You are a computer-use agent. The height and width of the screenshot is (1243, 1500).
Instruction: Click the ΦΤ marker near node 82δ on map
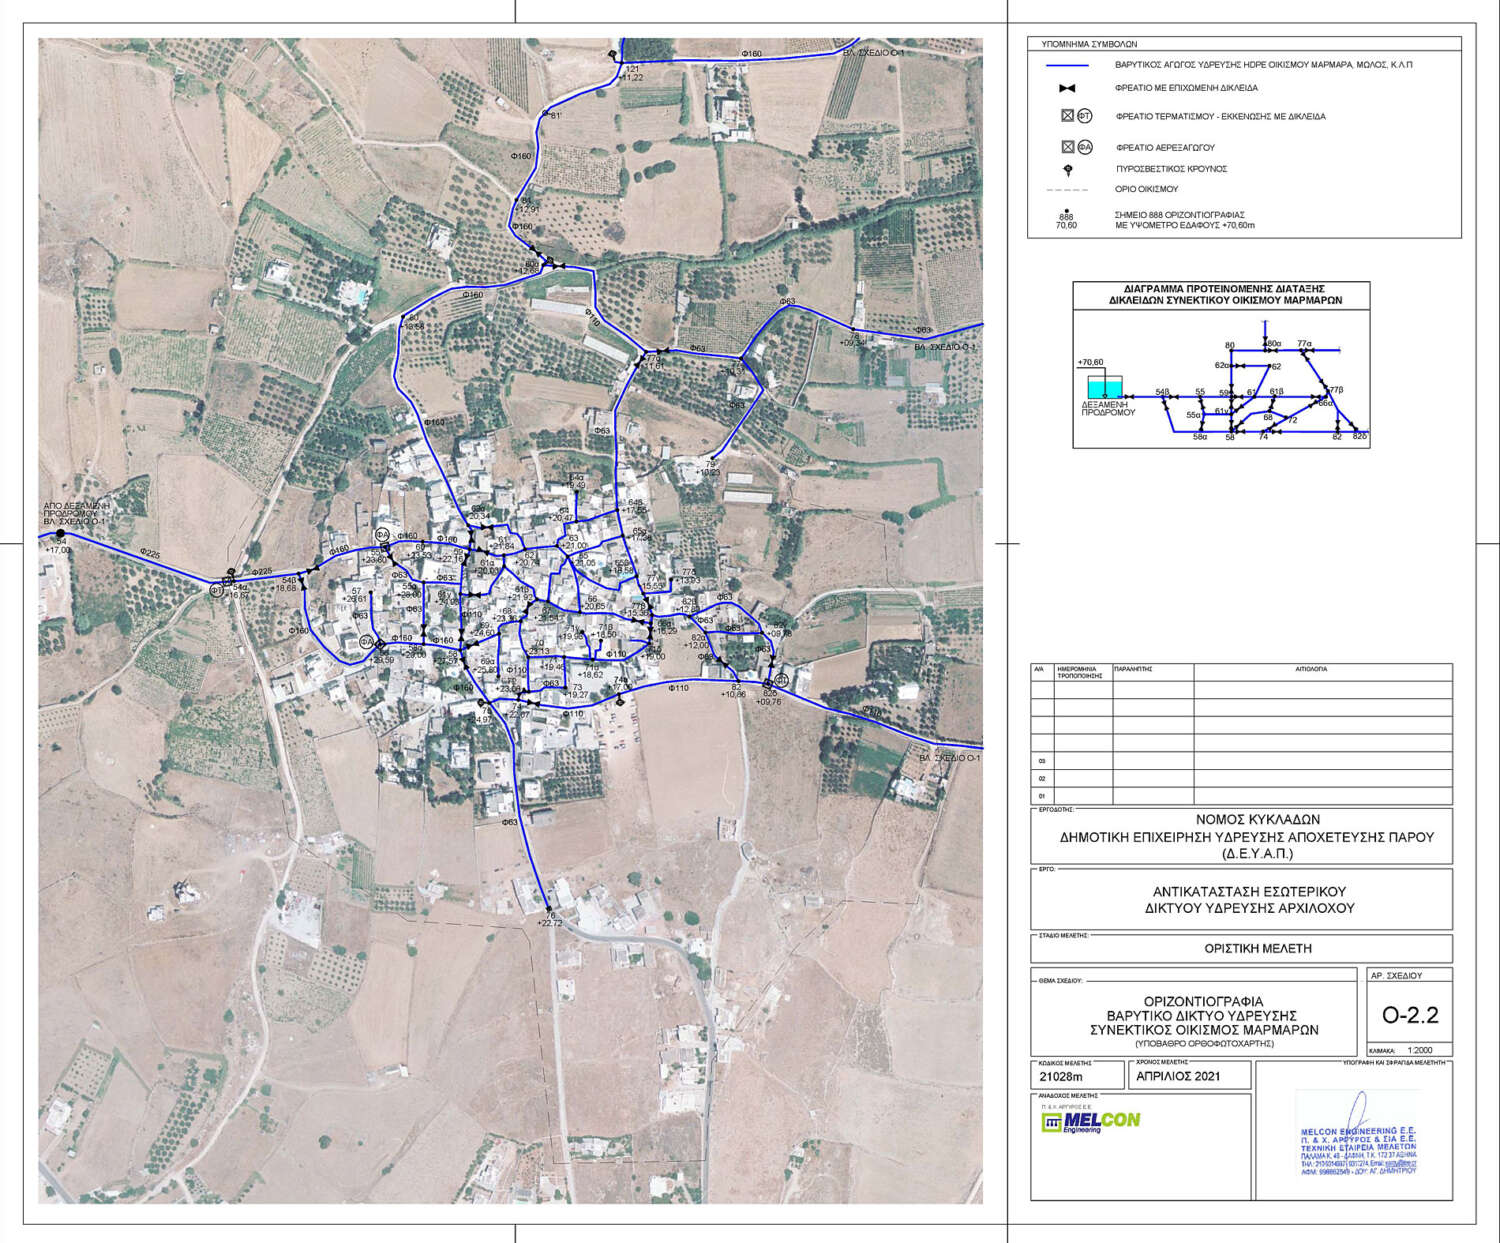click(782, 680)
